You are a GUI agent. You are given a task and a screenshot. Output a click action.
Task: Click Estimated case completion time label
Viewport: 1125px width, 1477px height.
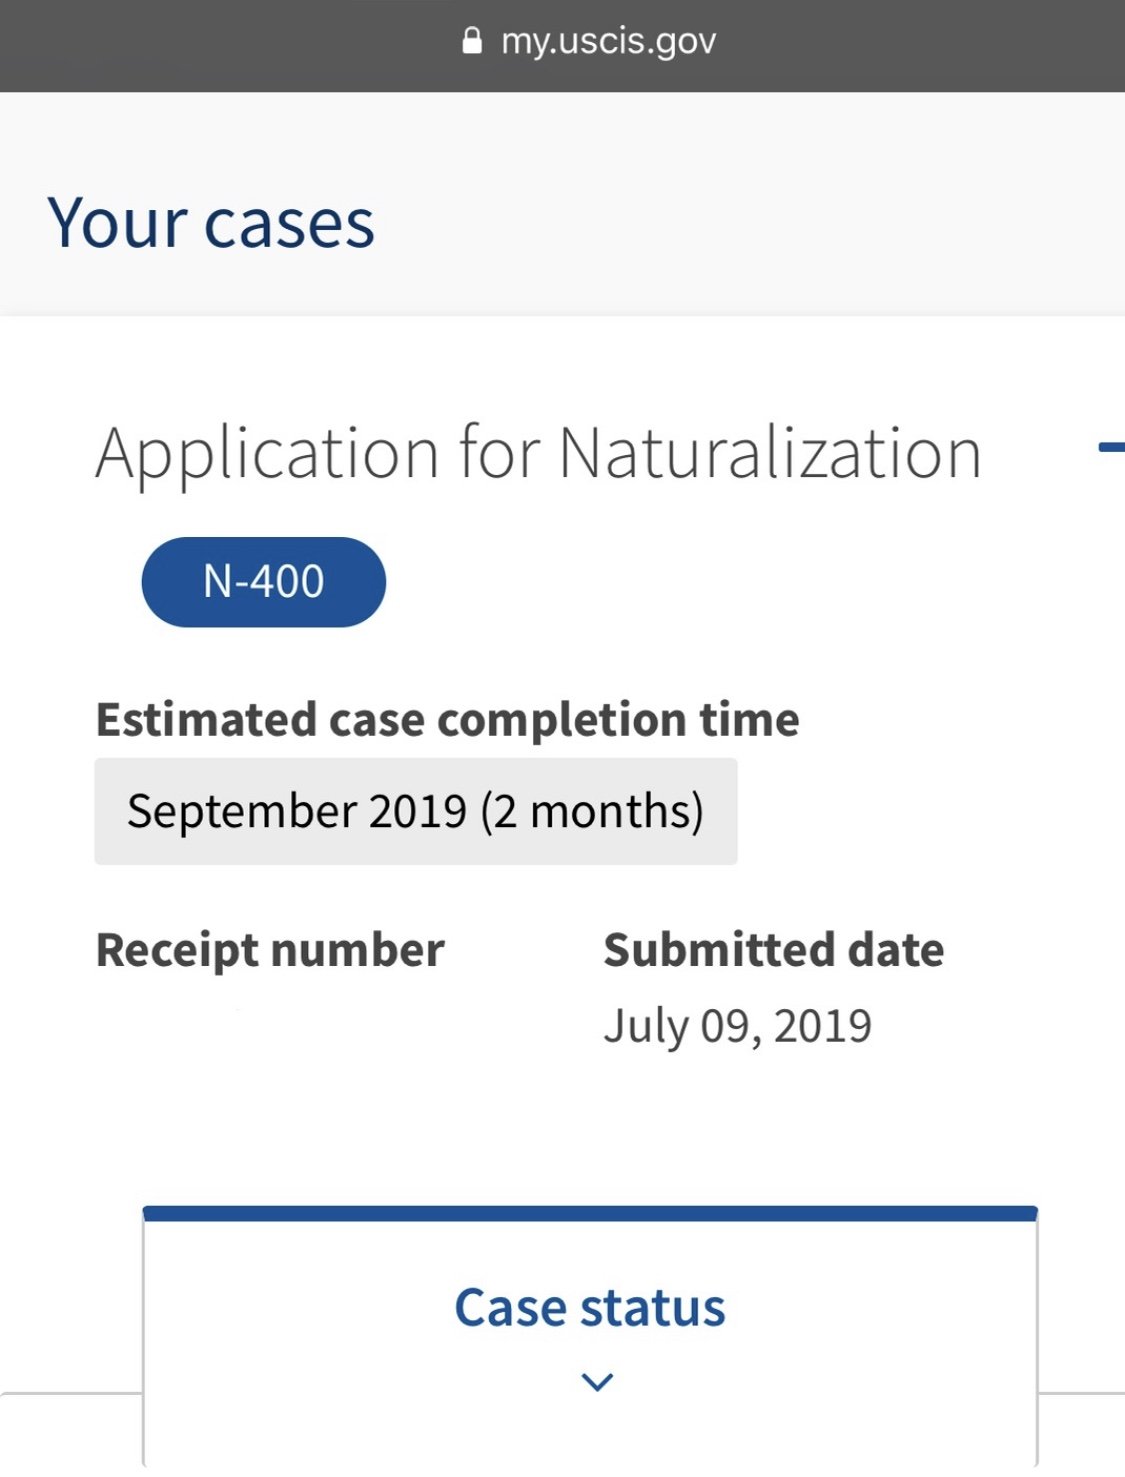click(447, 720)
